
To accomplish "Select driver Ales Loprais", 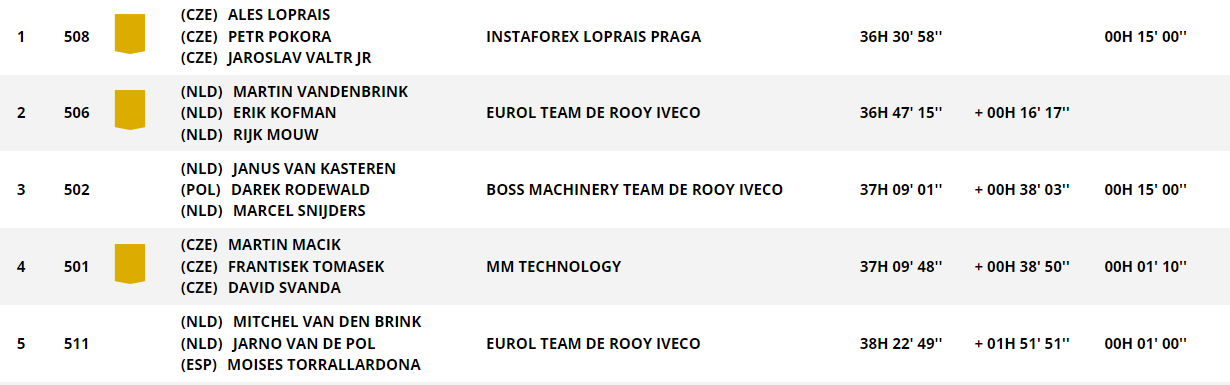I will [x=279, y=15].
